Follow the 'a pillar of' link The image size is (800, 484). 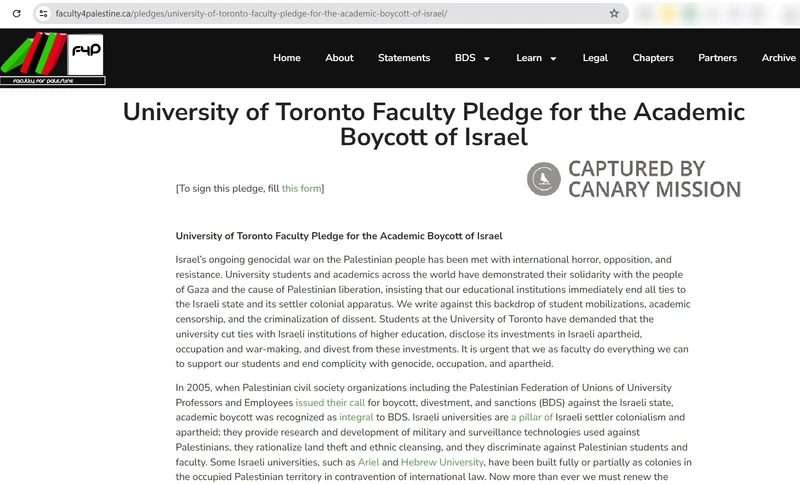pos(532,417)
